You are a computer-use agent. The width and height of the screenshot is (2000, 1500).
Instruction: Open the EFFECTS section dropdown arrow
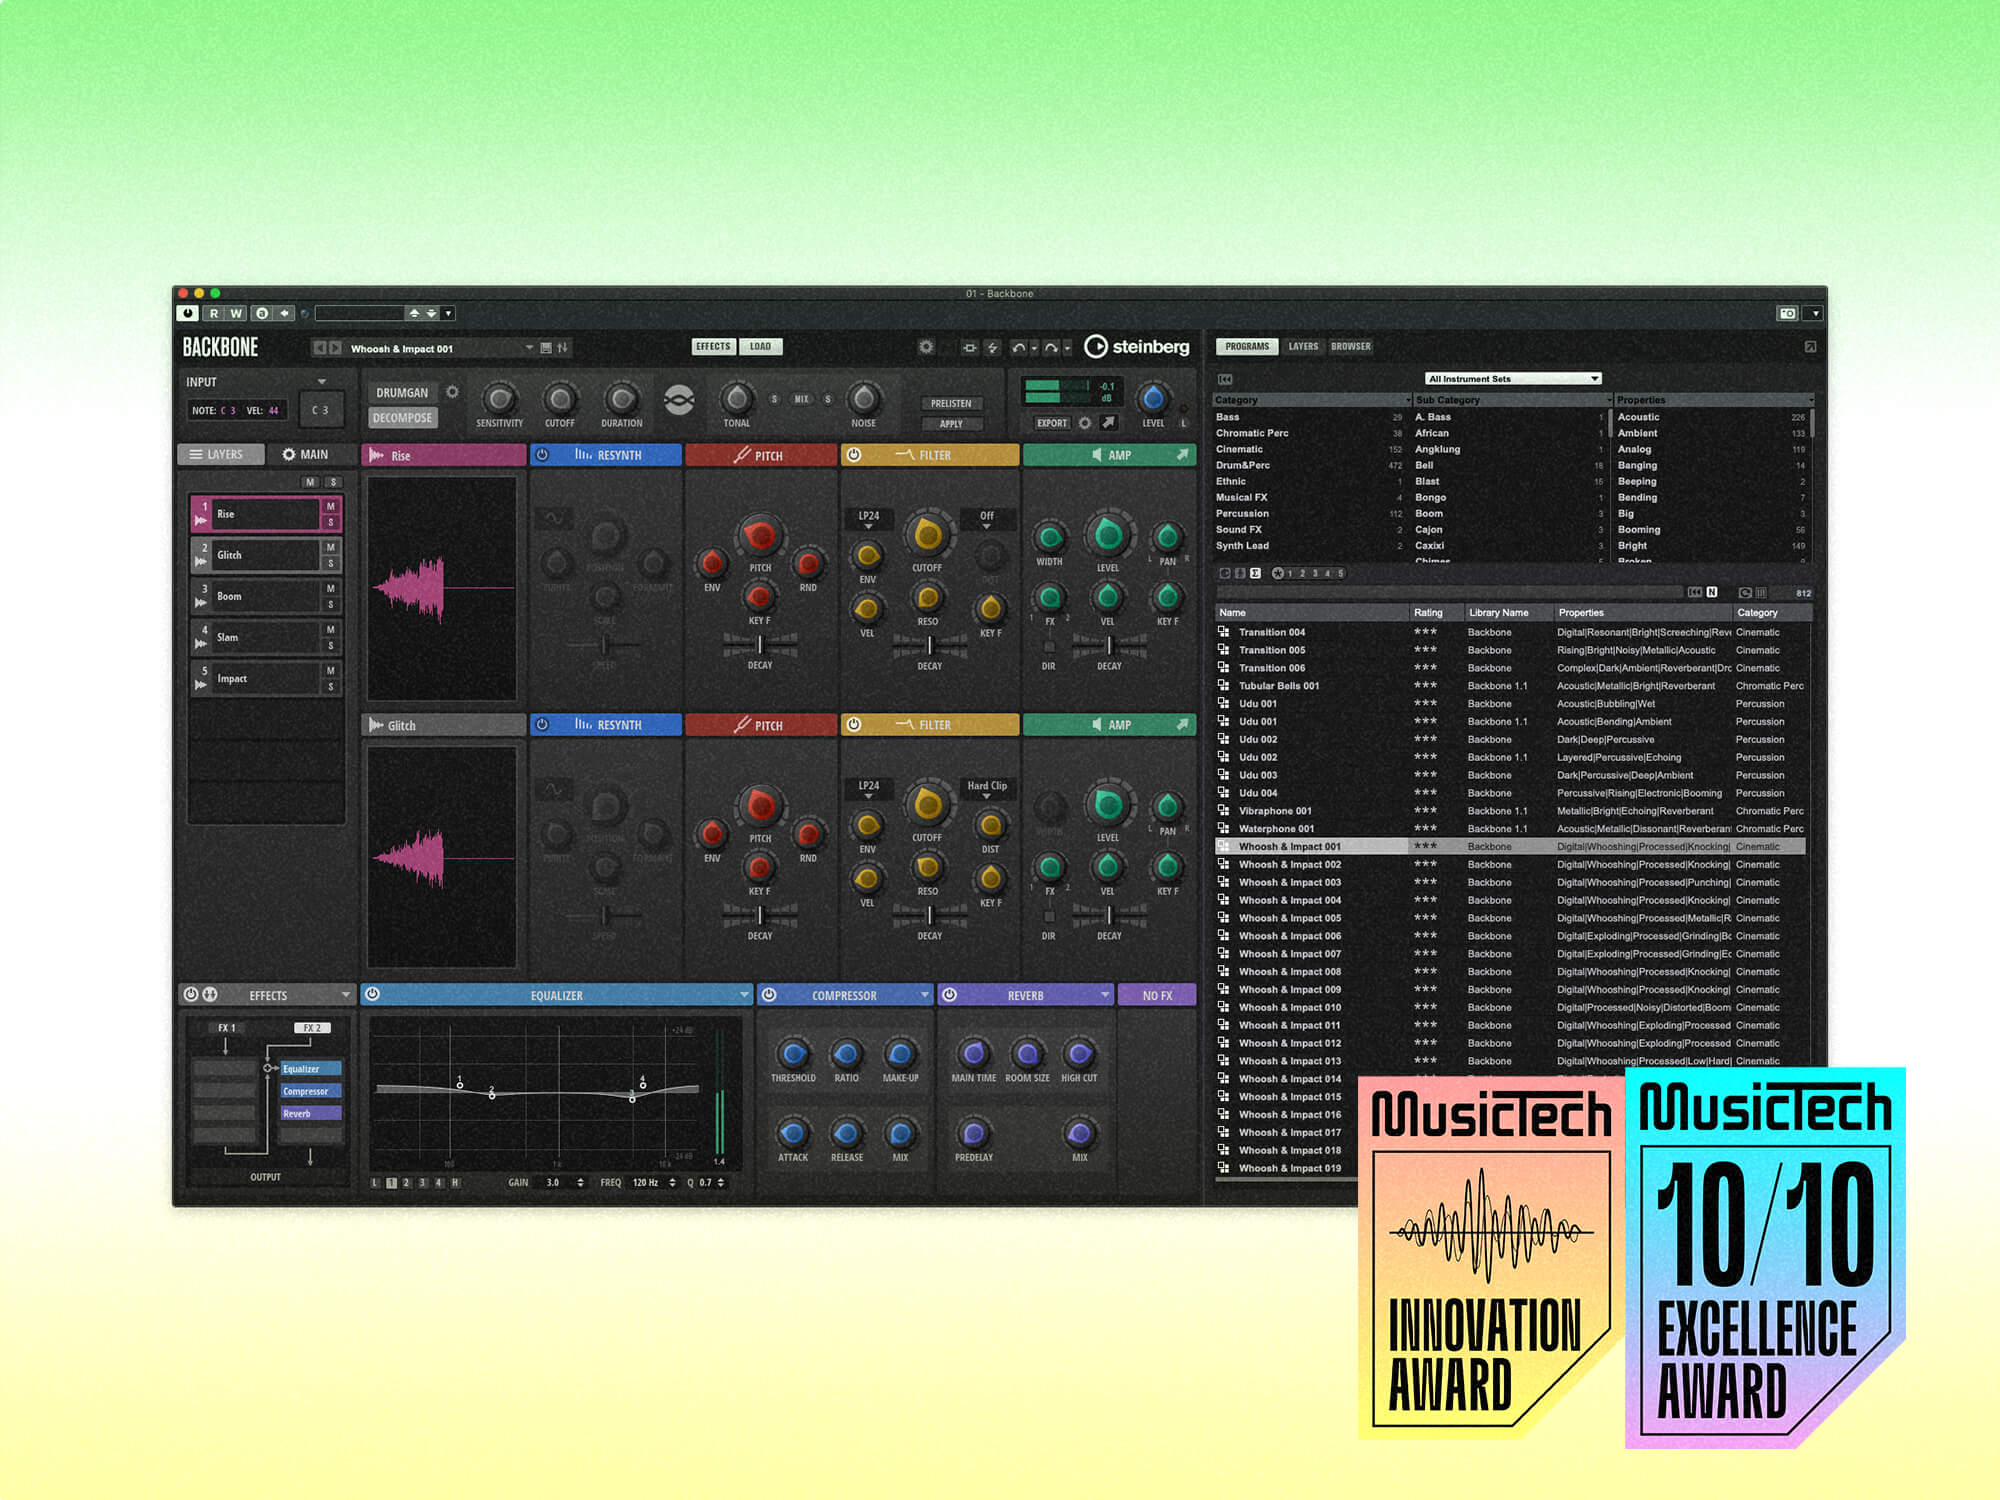coord(345,995)
